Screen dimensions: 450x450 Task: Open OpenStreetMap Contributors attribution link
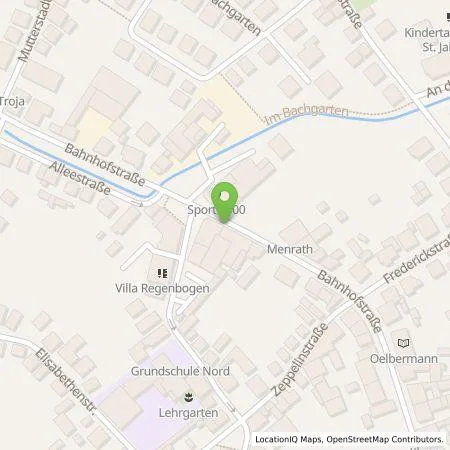click(385, 439)
